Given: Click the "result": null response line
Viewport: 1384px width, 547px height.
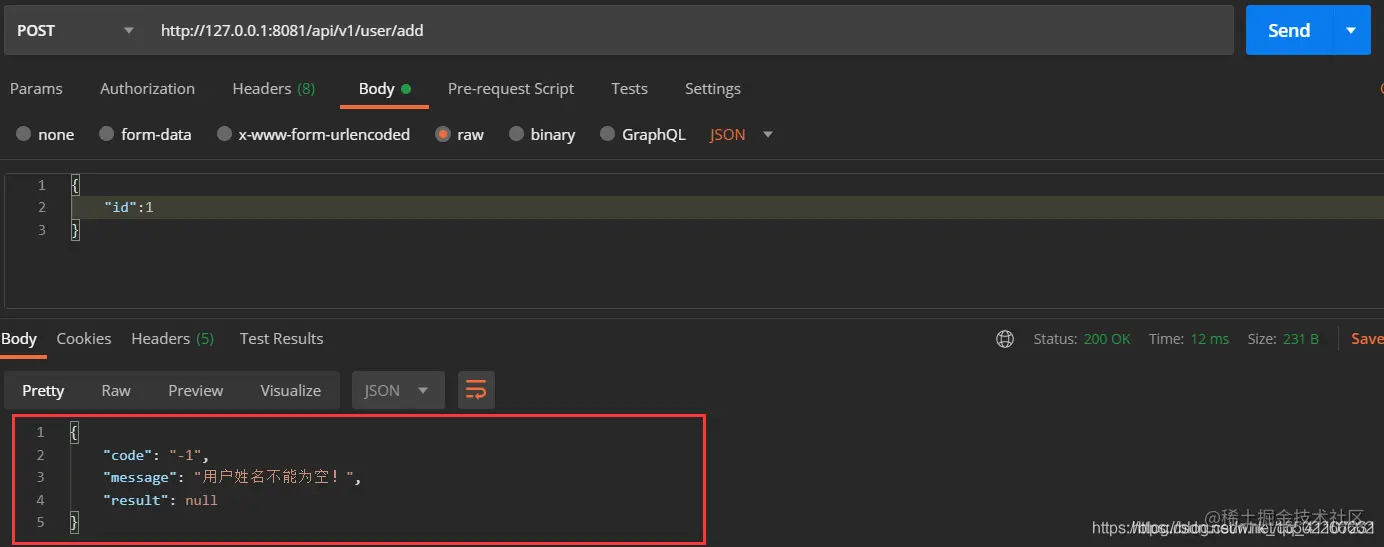Looking at the screenshot, I should click(160, 499).
